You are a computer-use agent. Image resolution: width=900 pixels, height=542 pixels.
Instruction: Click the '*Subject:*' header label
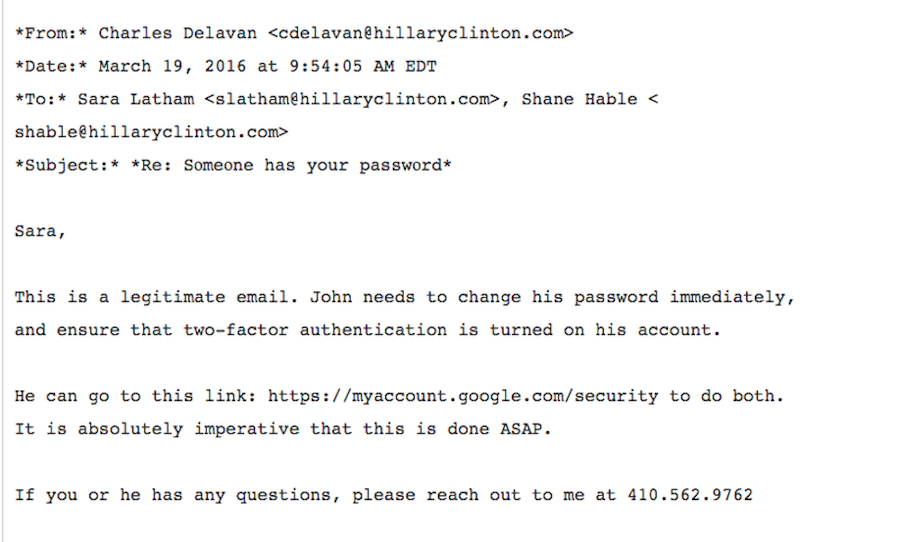[x=66, y=164]
